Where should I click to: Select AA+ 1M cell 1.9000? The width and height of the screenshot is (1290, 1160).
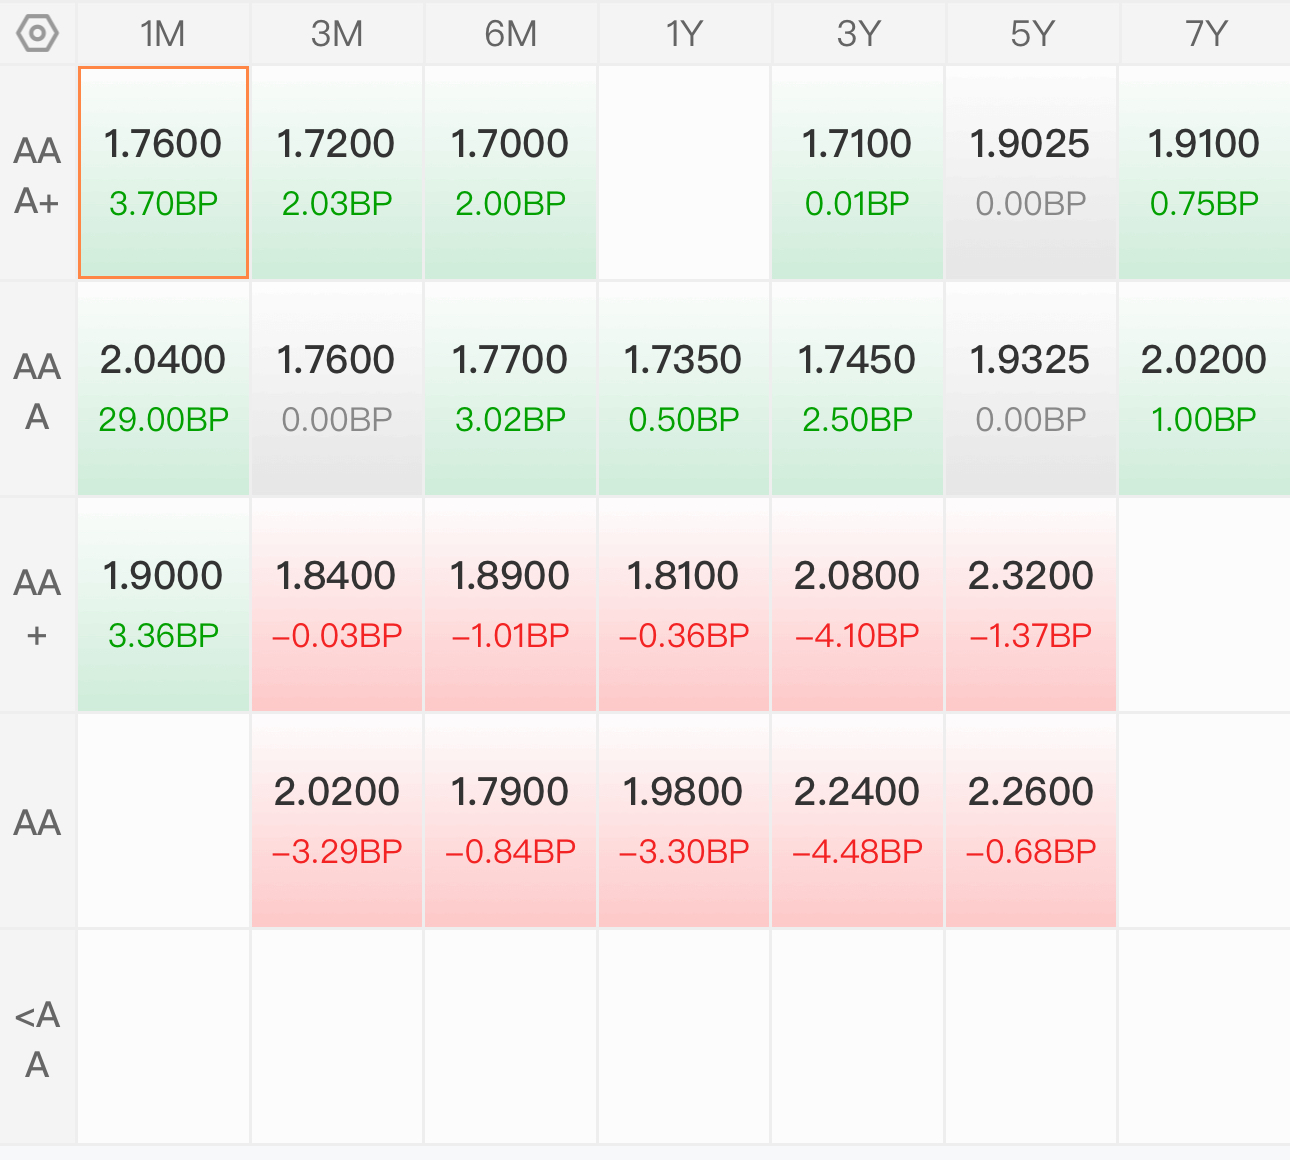coord(163,605)
